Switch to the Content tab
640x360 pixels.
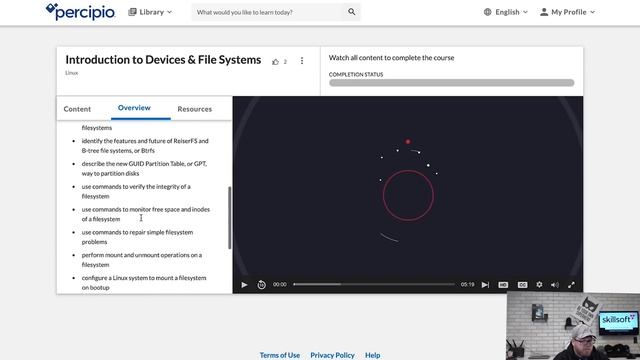(x=77, y=109)
